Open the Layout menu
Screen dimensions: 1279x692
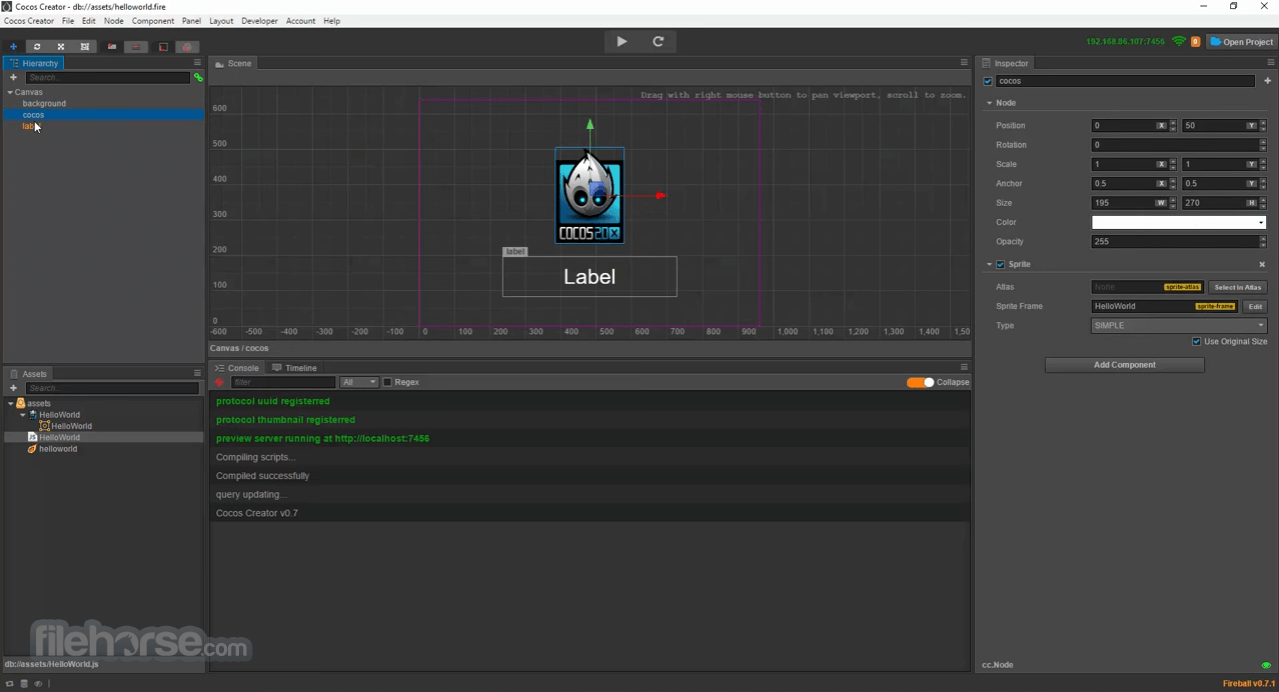click(221, 21)
